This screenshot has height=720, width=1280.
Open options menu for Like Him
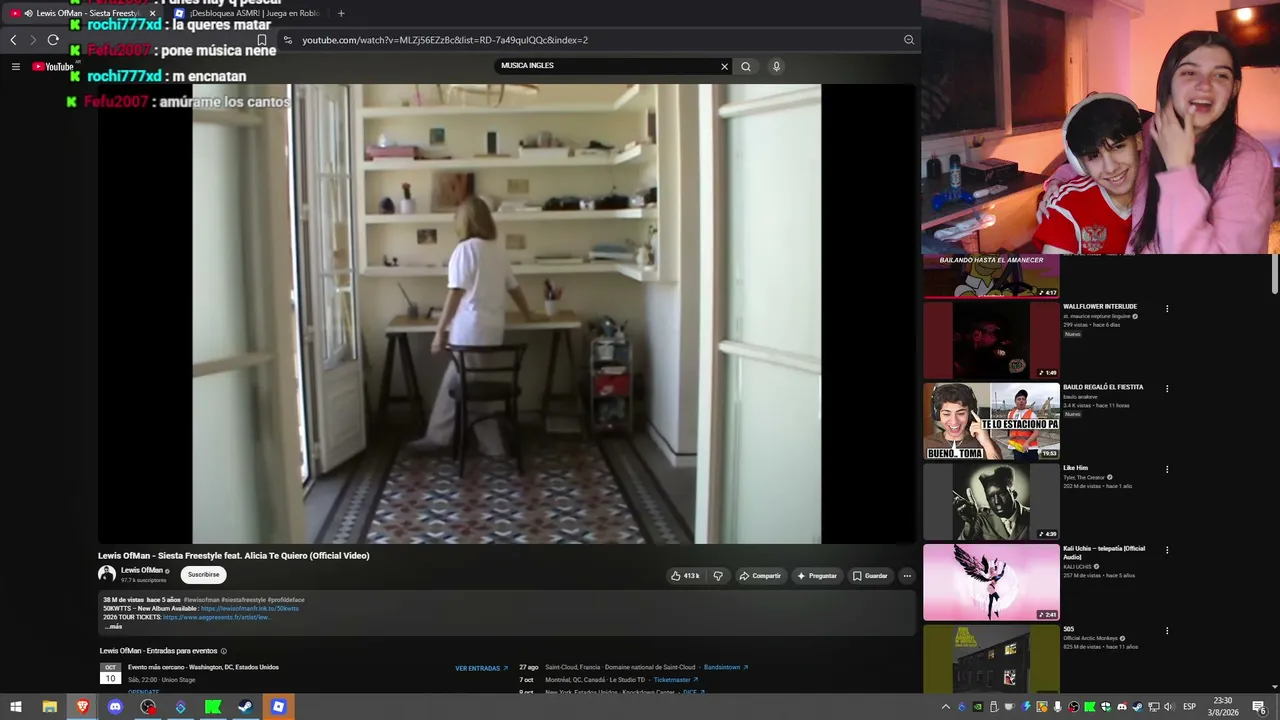[x=1167, y=470]
